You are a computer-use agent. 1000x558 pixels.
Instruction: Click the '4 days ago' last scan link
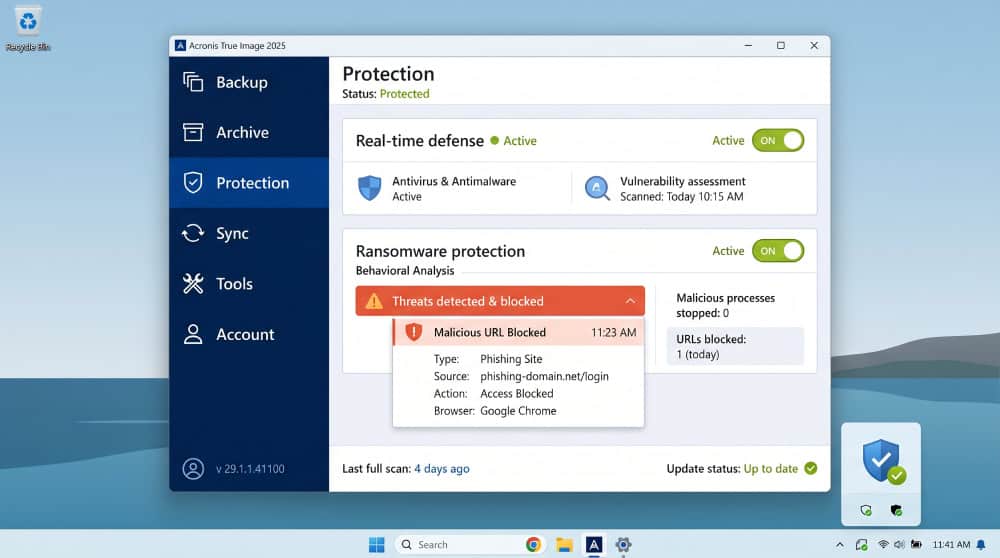point(442,469)
